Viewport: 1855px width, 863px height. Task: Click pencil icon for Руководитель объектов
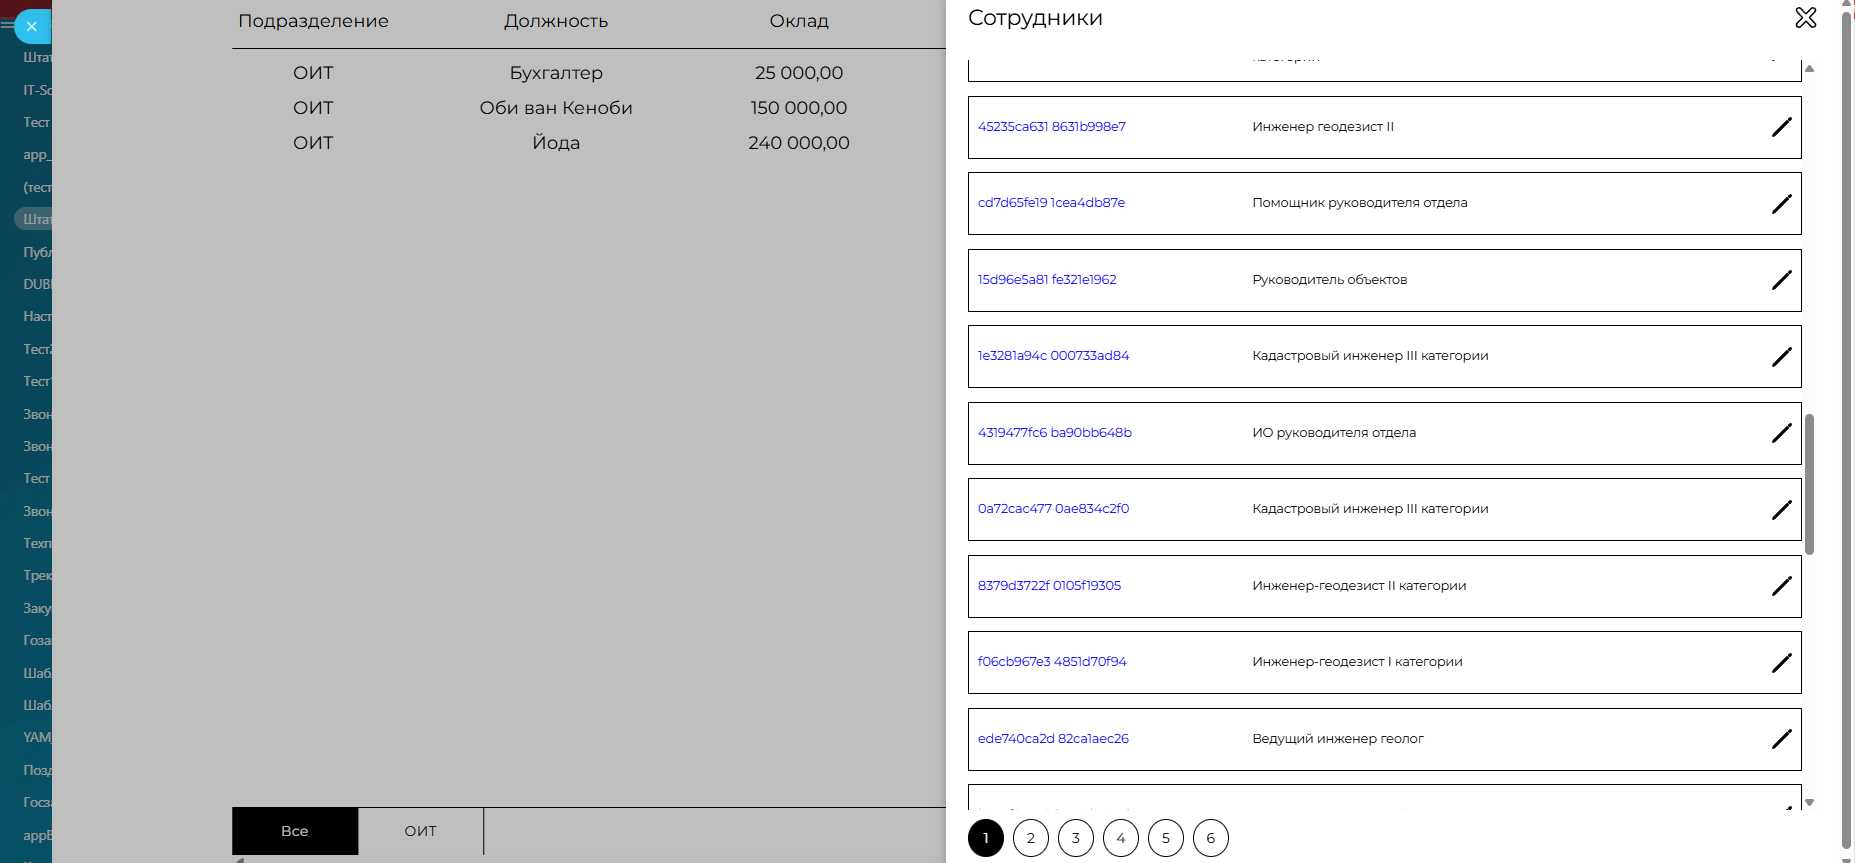coord(1781,280)
